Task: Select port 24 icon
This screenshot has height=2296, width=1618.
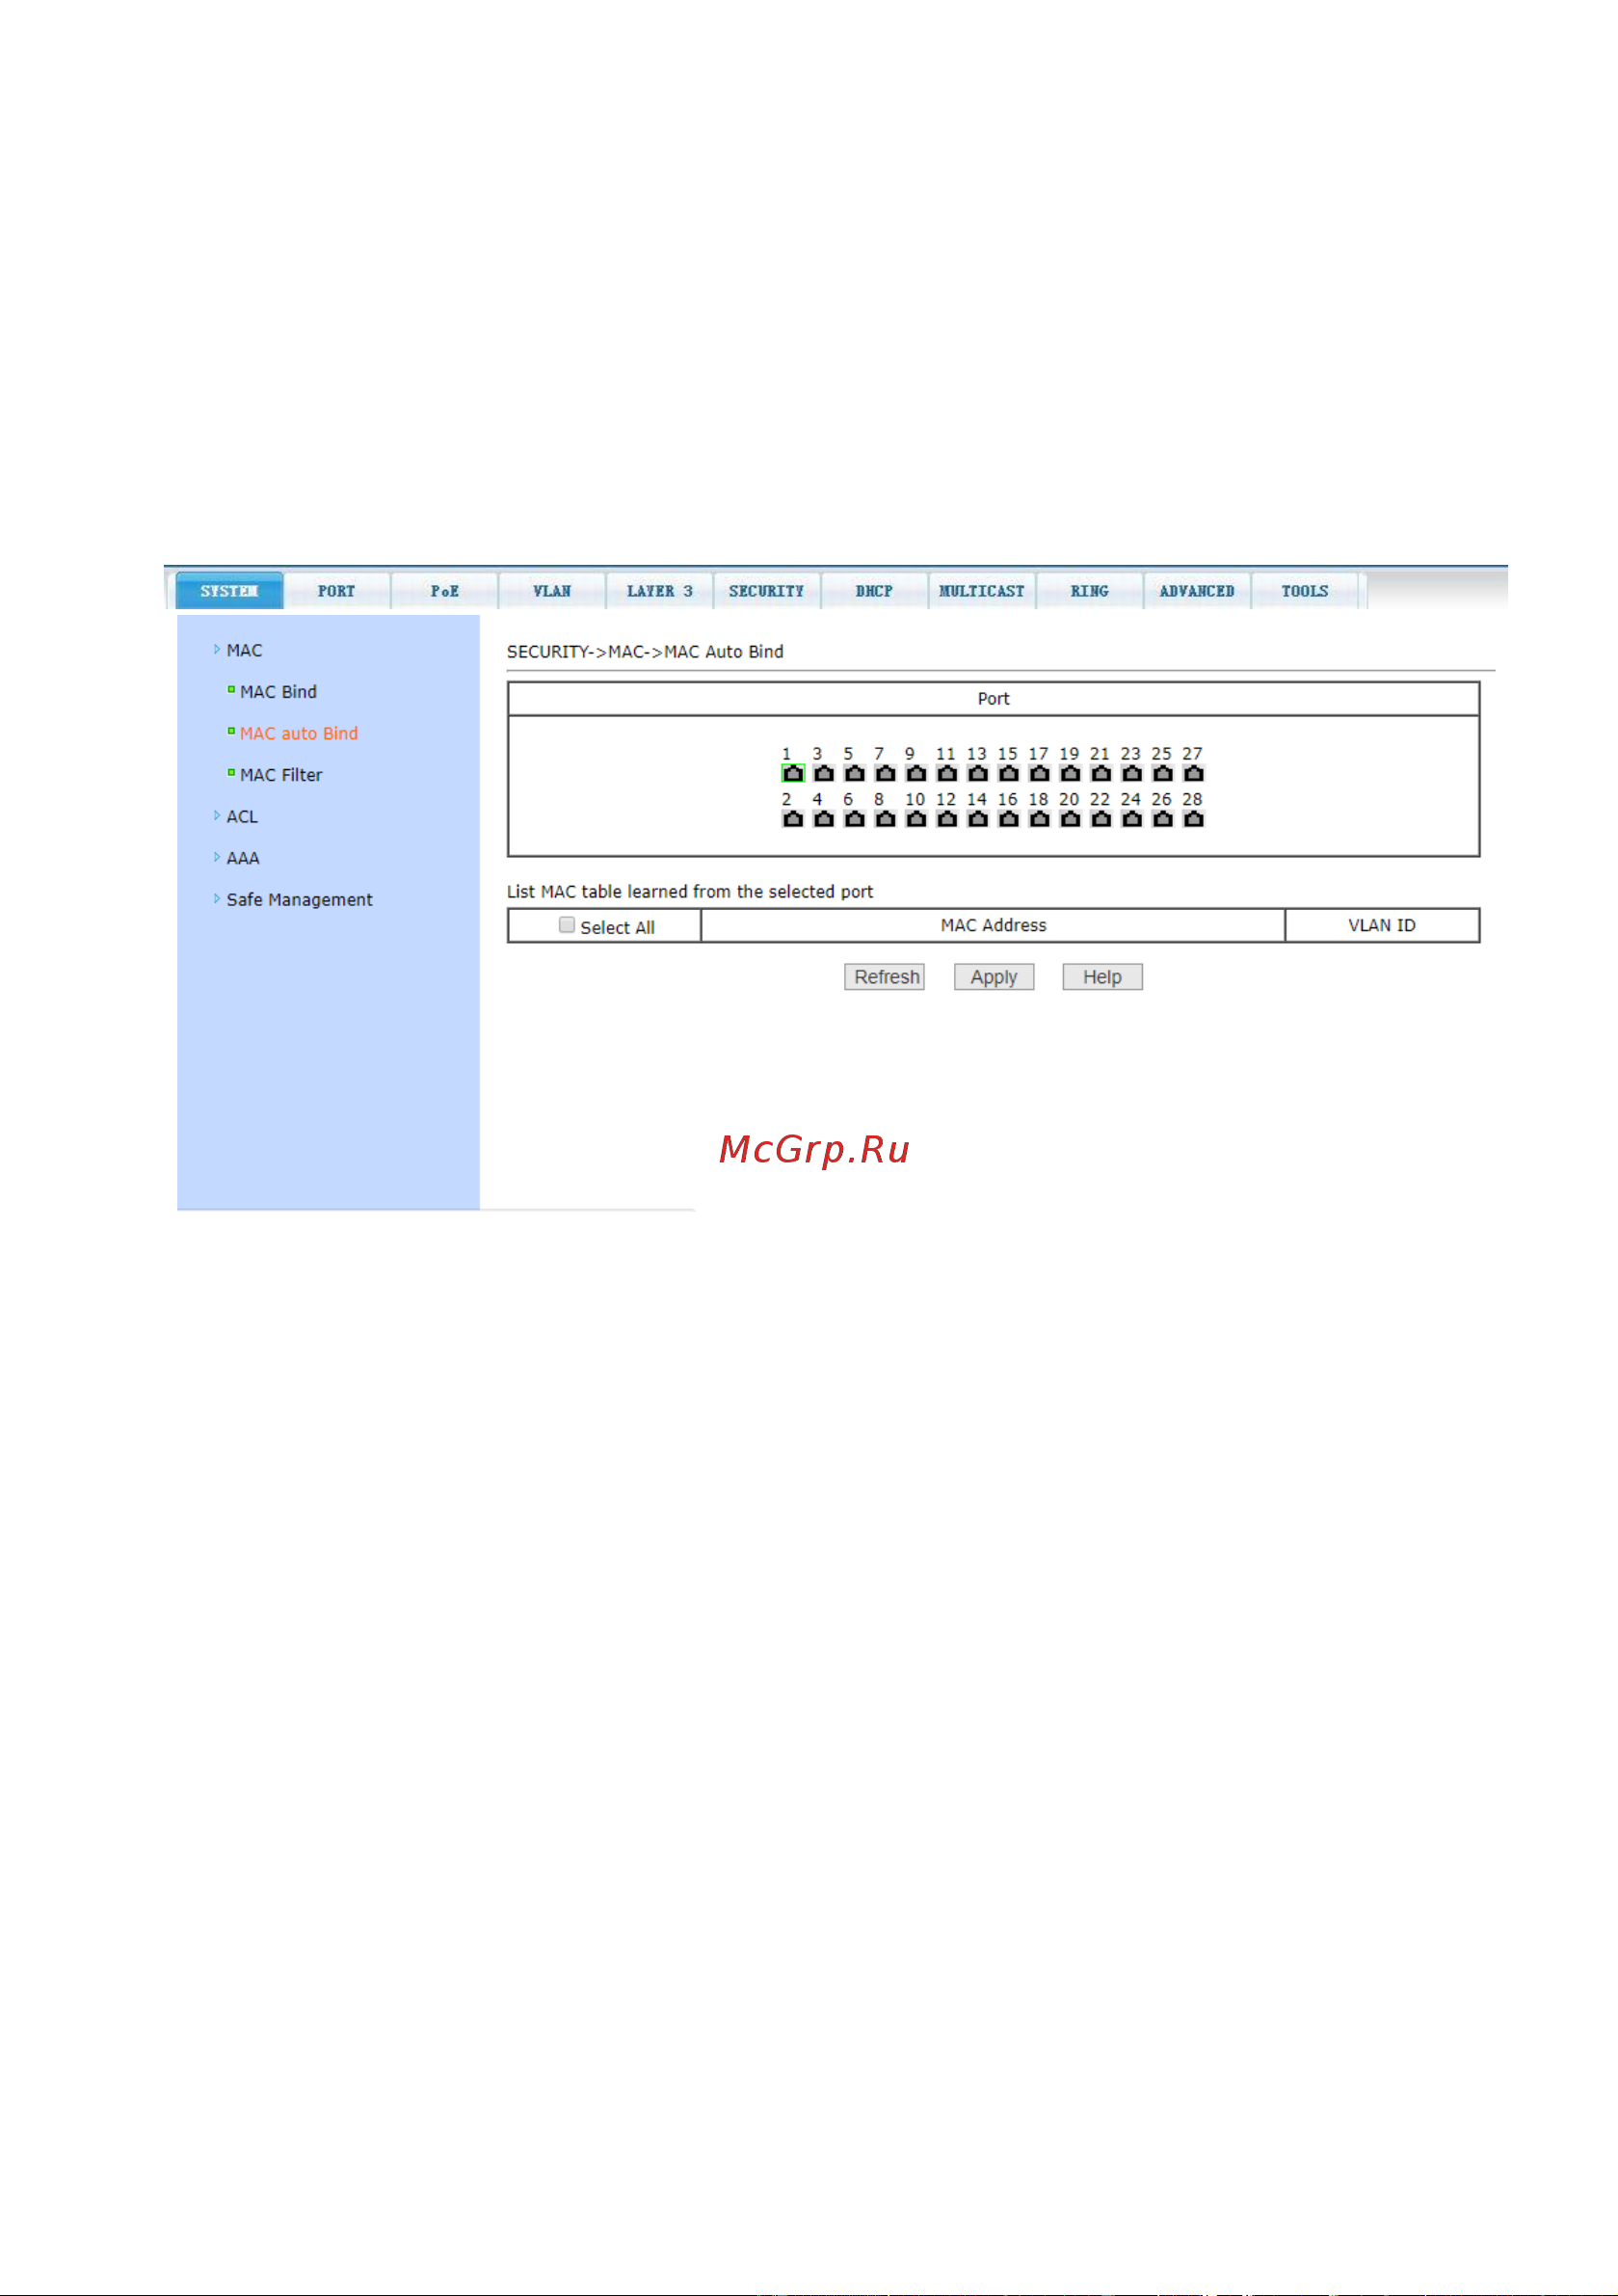Action: tap(1132, 819)
